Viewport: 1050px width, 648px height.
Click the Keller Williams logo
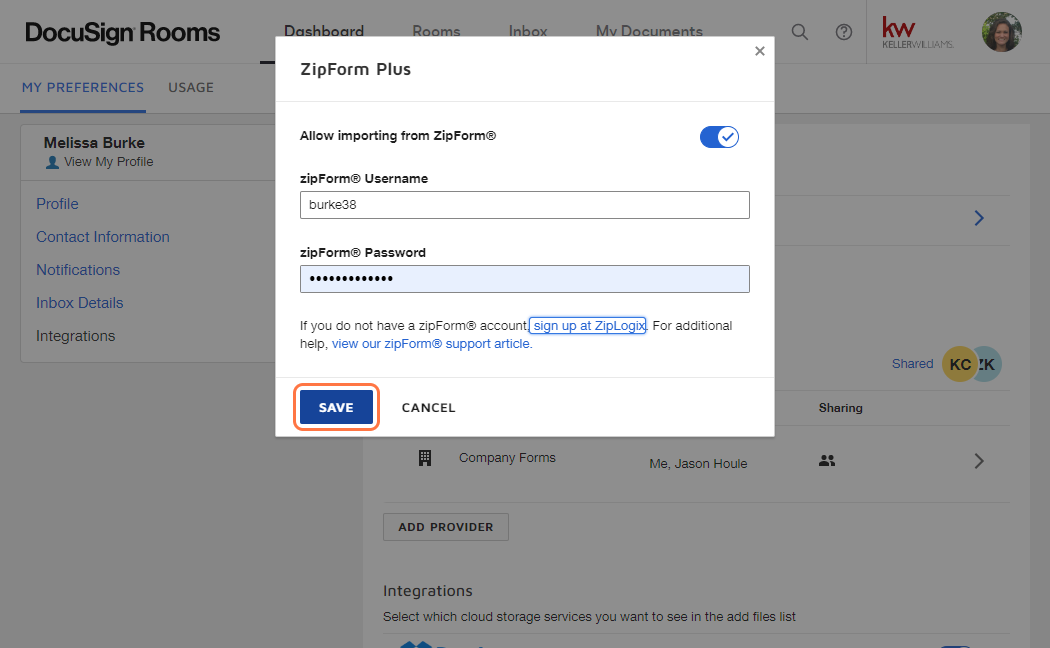pos(917,32)
